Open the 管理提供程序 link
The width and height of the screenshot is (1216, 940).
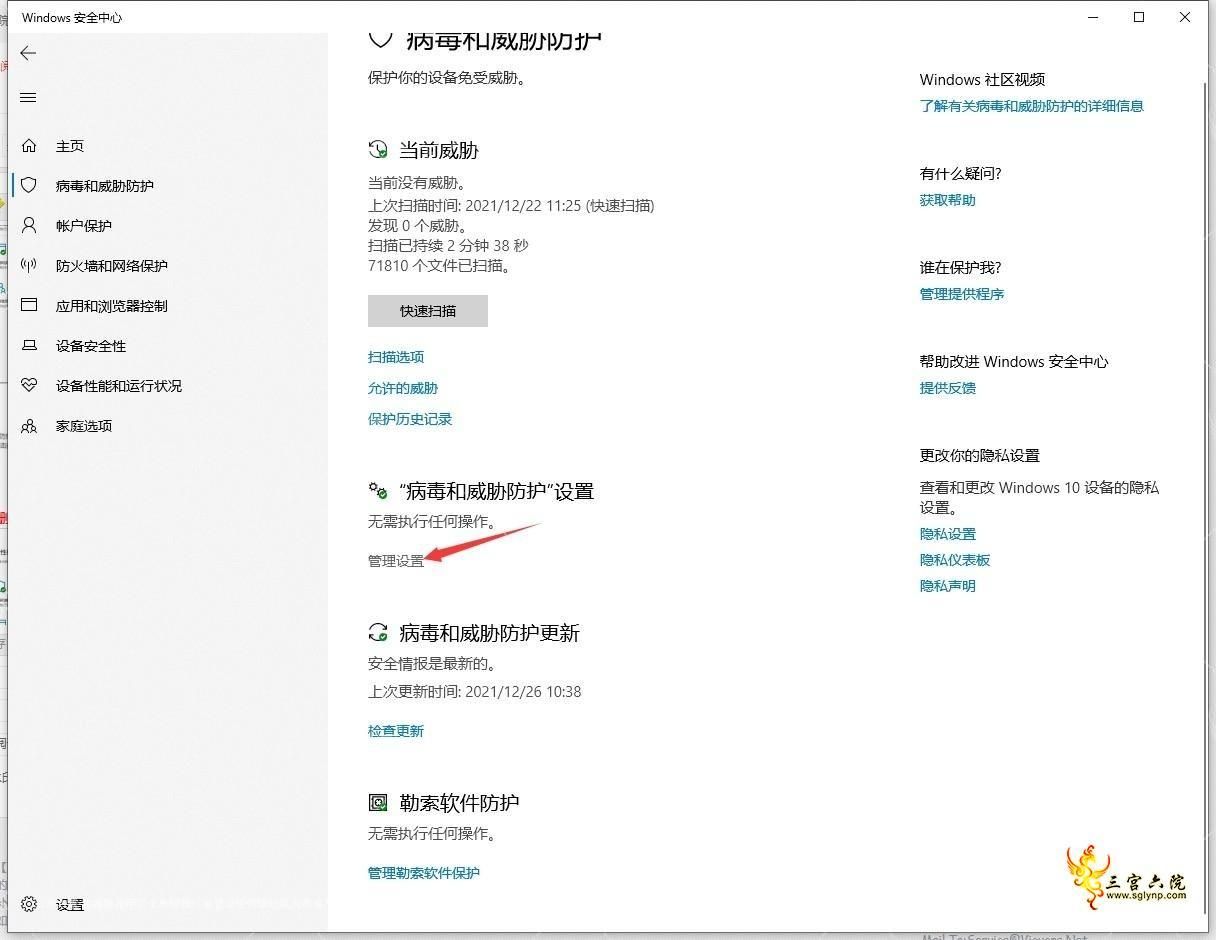pyautogui.click(x=962, y=294)
